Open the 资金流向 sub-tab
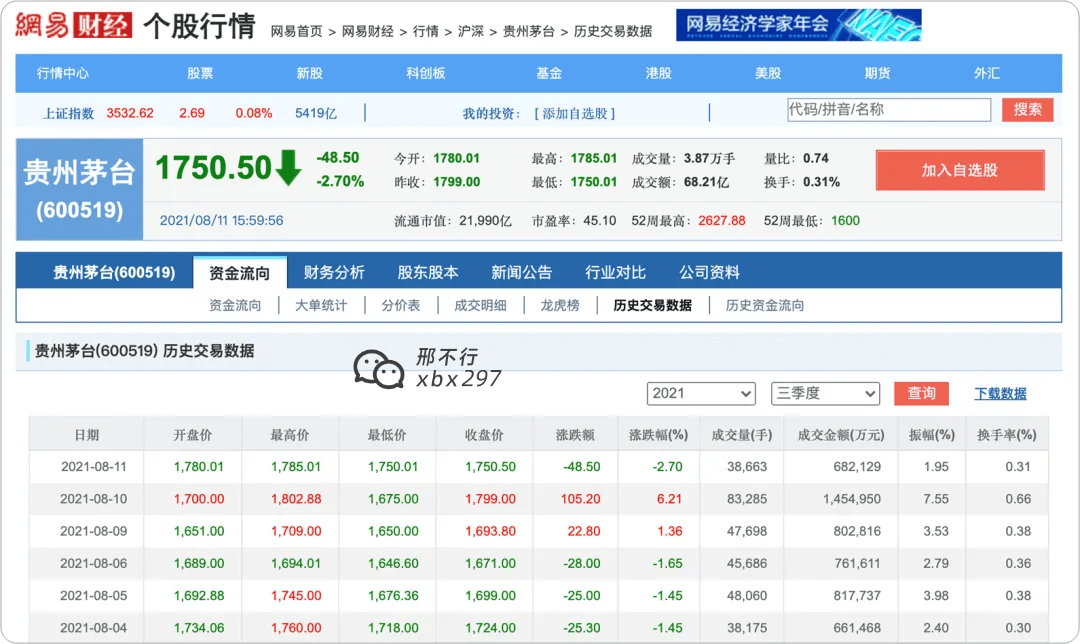The width and height of the screenshot is (1080, 644). click(235, 306)
